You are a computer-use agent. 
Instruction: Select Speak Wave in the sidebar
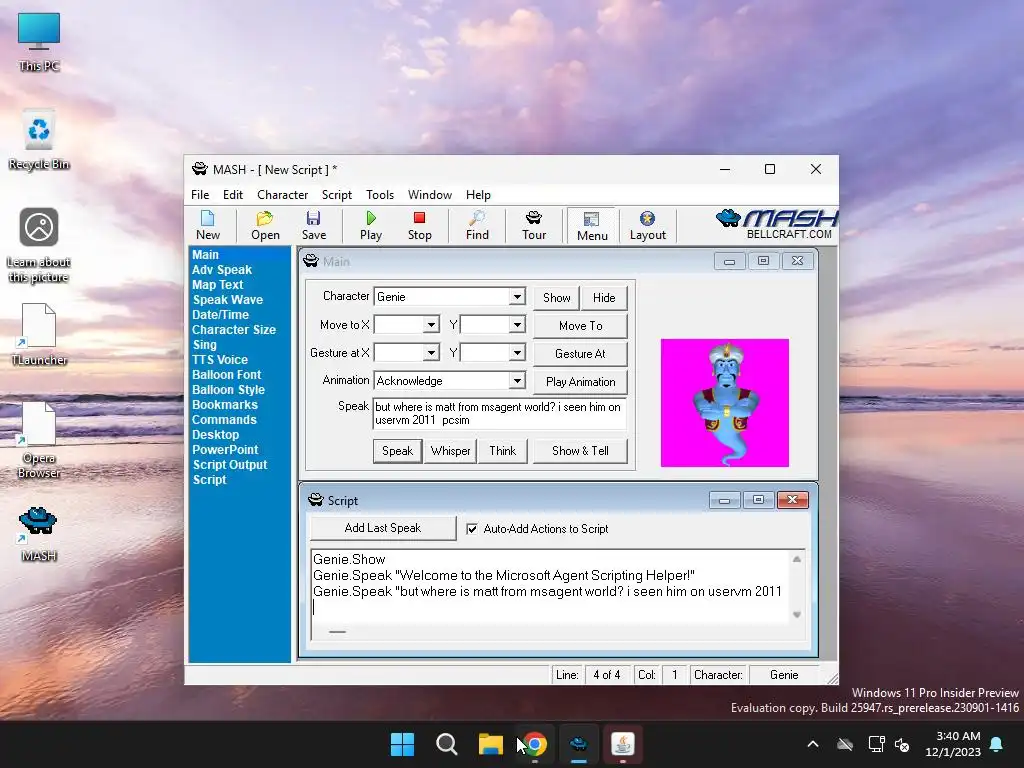pos(227,300)
